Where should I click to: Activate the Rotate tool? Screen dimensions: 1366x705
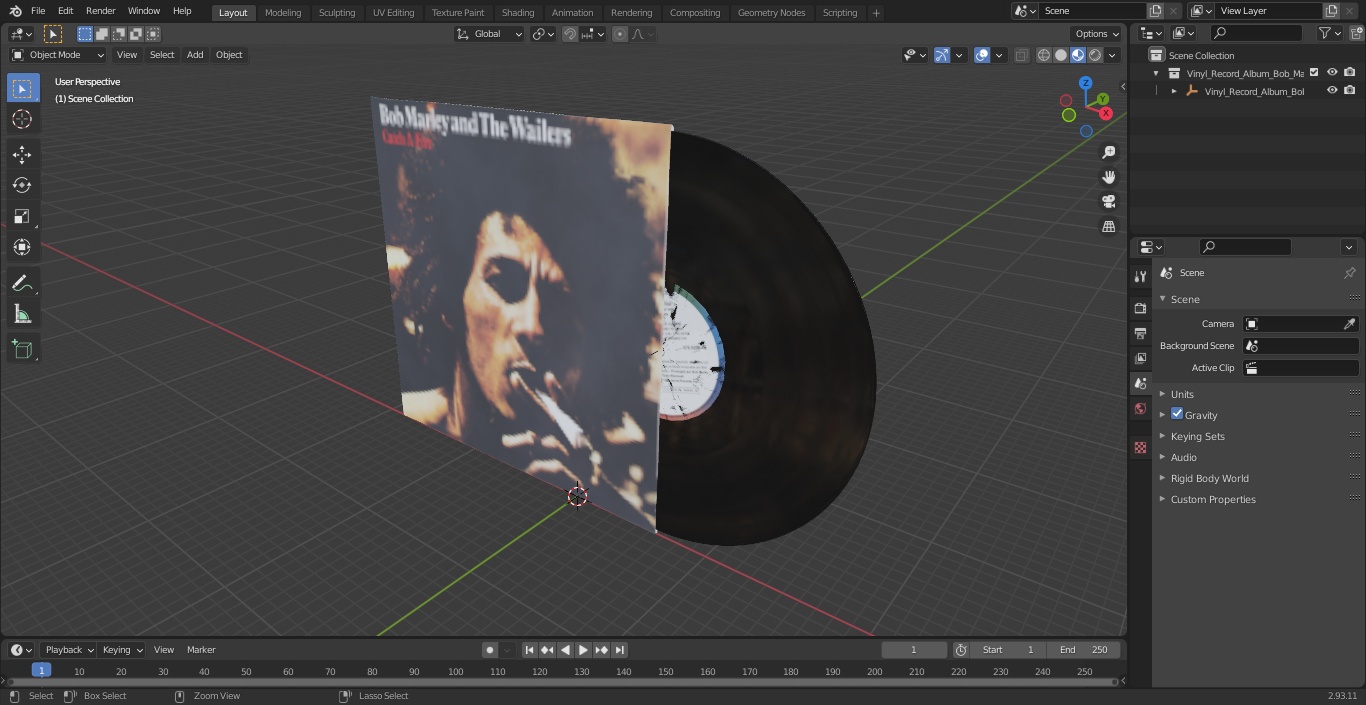pos(22,185)
